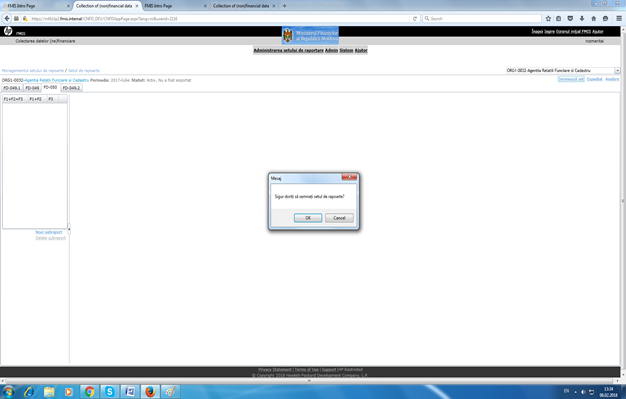The height and width of the screenshot is (399, 626).
Task: Open Firefox taskbar icon
Action: [x=150, y=392]
